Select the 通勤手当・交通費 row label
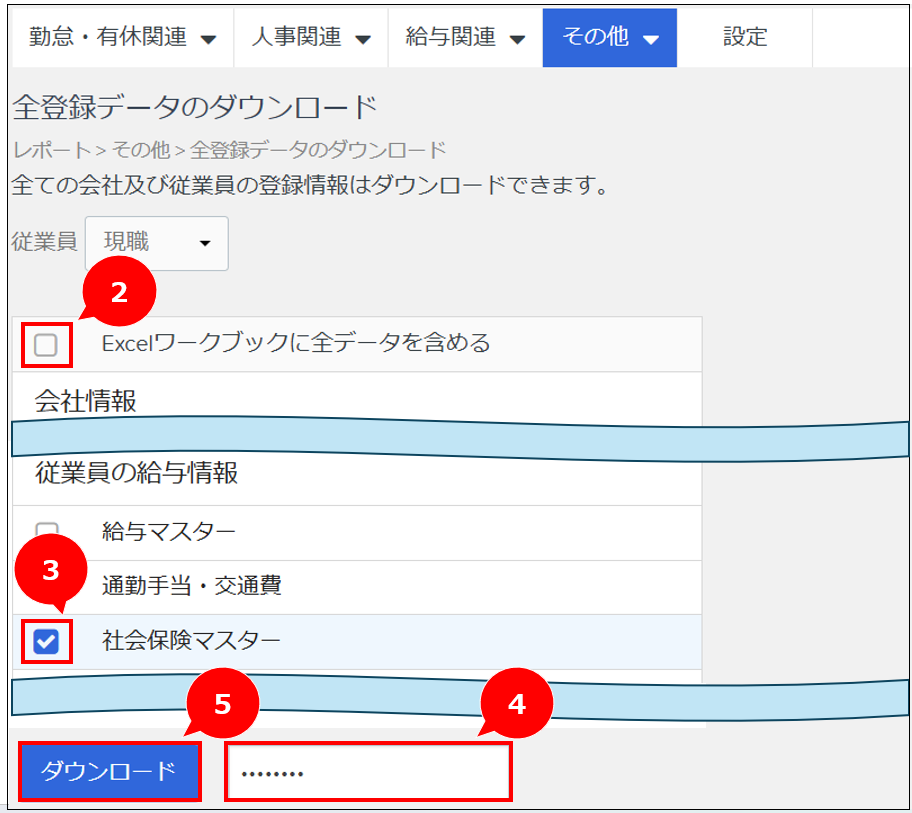Screen dimensions: 912x813 point(191,586)
